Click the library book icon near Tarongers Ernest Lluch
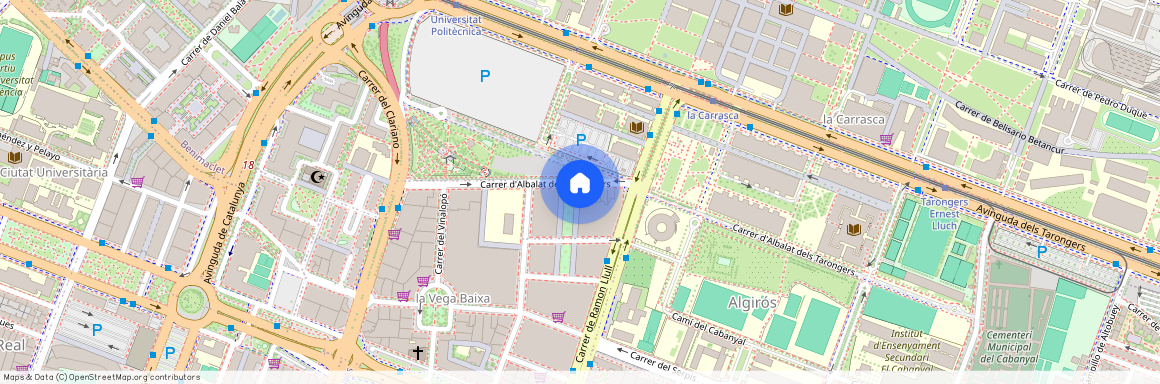 coord(854,229)
